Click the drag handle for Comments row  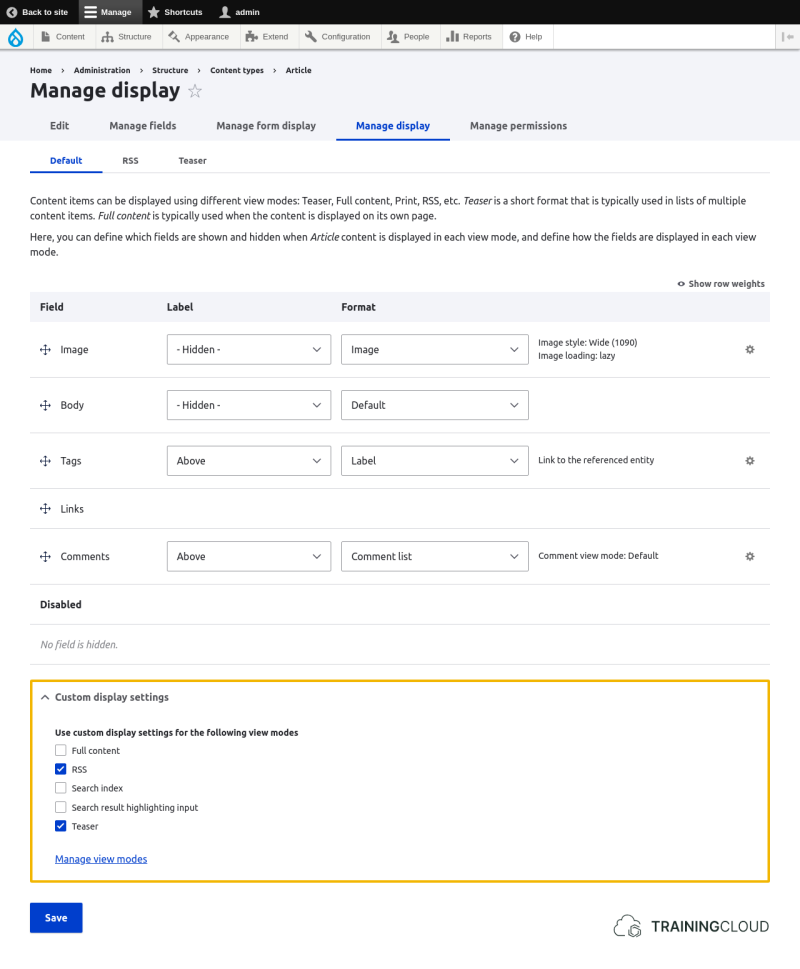point(45,556)
